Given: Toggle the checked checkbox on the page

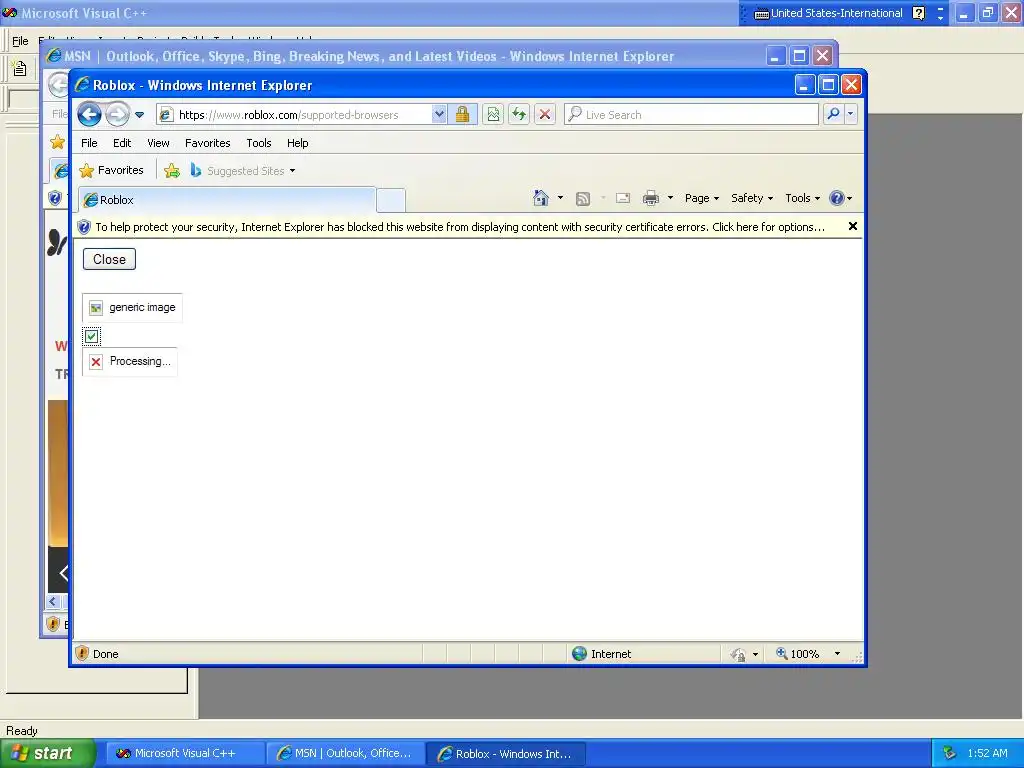Looking at the screenshot, I should (x=91, y=336).
